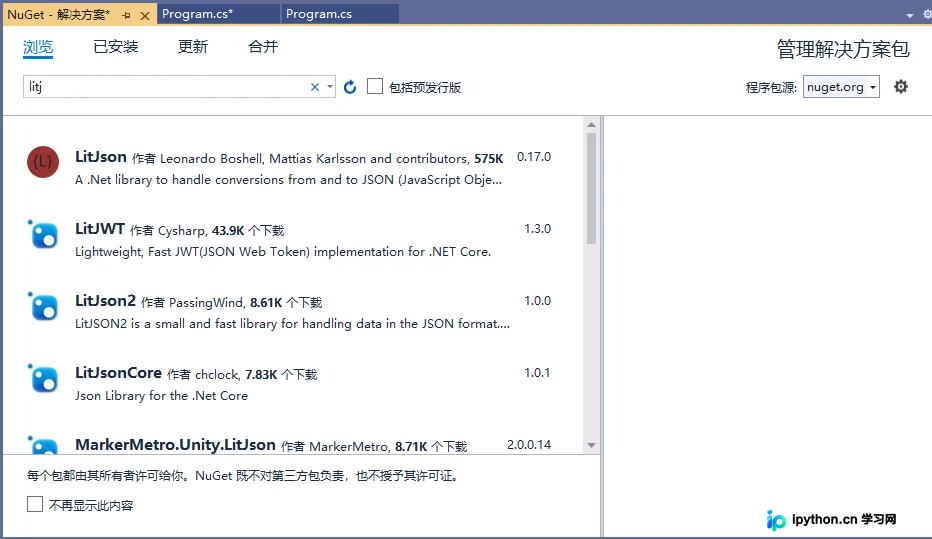Pin the NuGet solution tab
The image size is (932, 539).
click(126, 15)
